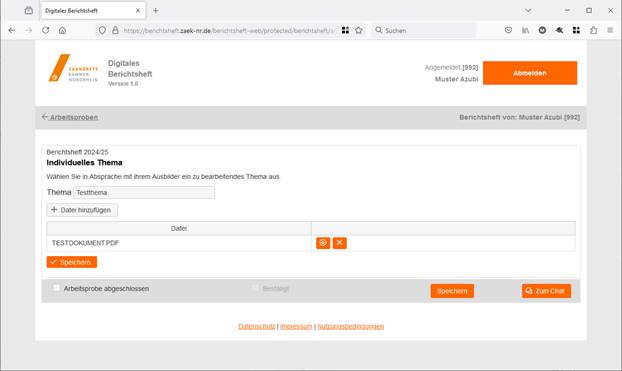Click the Datei column header
622x371 pixels.
click(x=179, y=228)
